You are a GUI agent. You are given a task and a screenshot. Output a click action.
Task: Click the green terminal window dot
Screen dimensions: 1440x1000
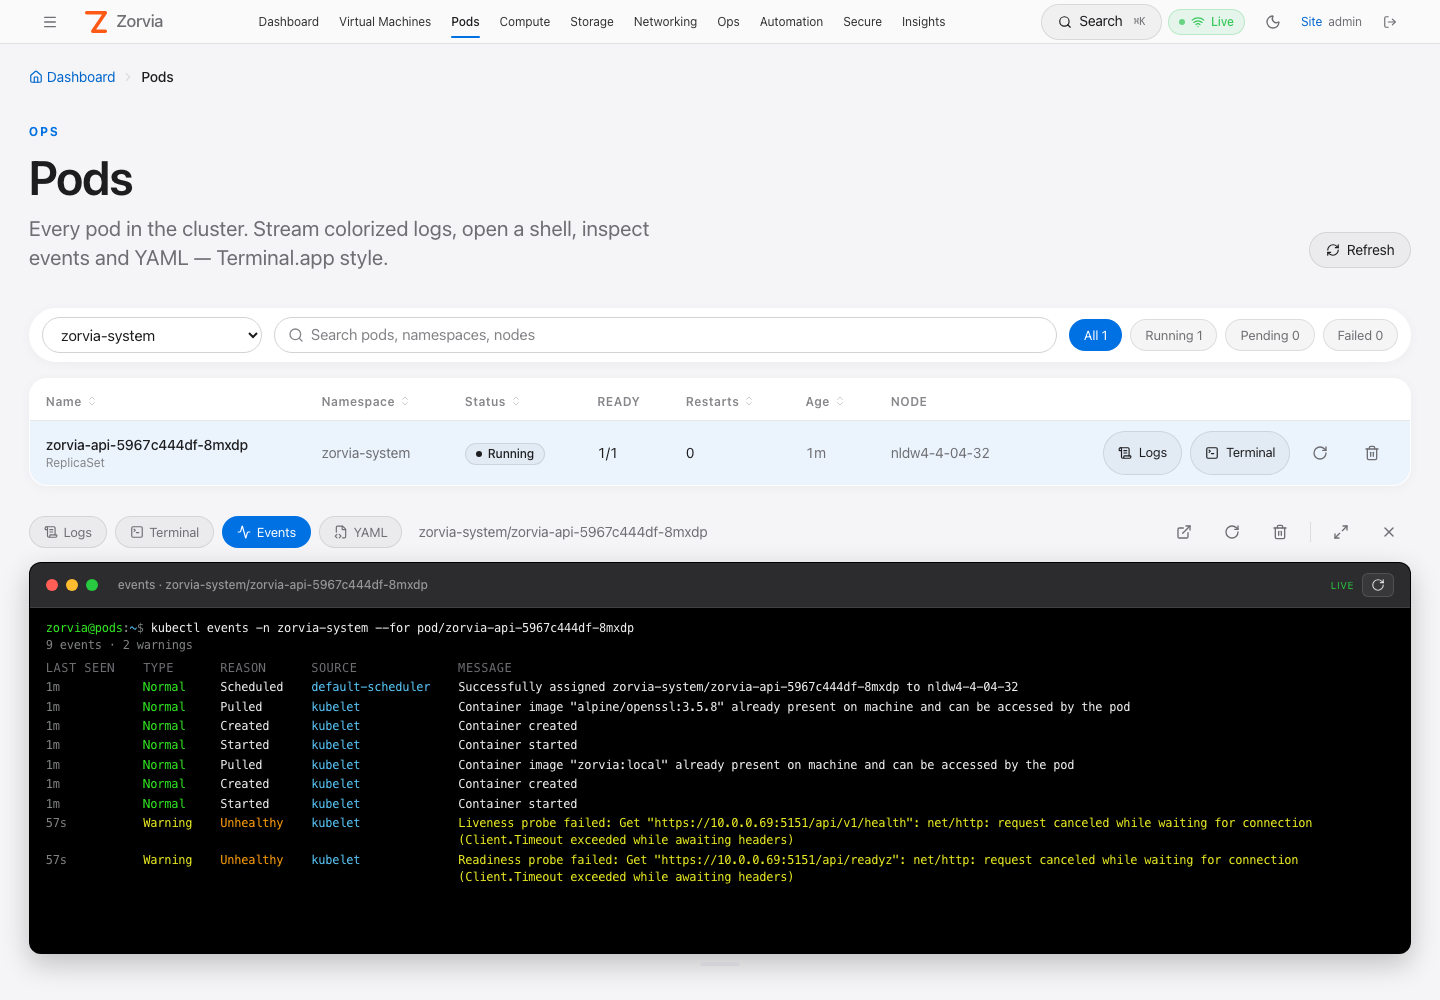(x=92, y=585)
